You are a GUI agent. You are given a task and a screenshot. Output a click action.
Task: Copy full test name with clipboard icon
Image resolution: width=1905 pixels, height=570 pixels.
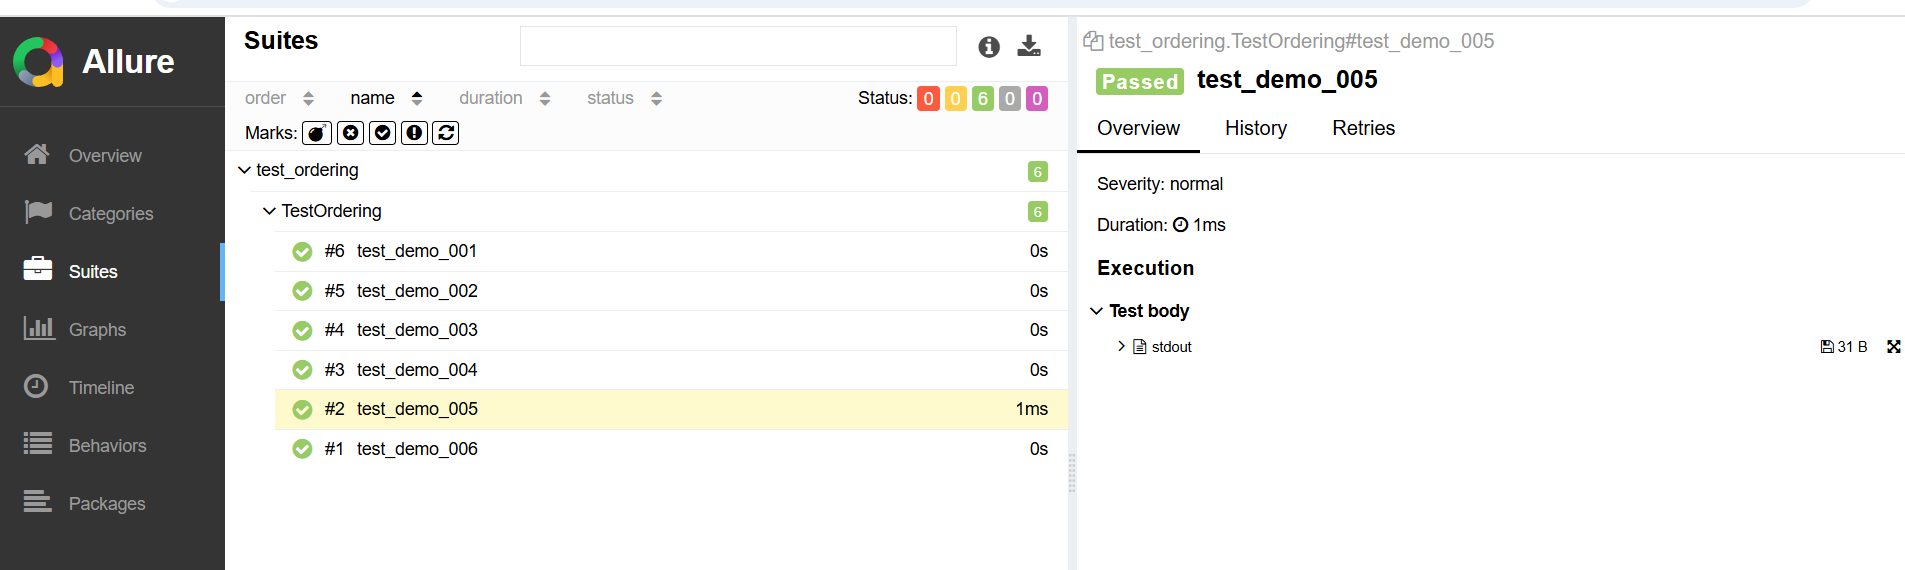(1093, 41)
